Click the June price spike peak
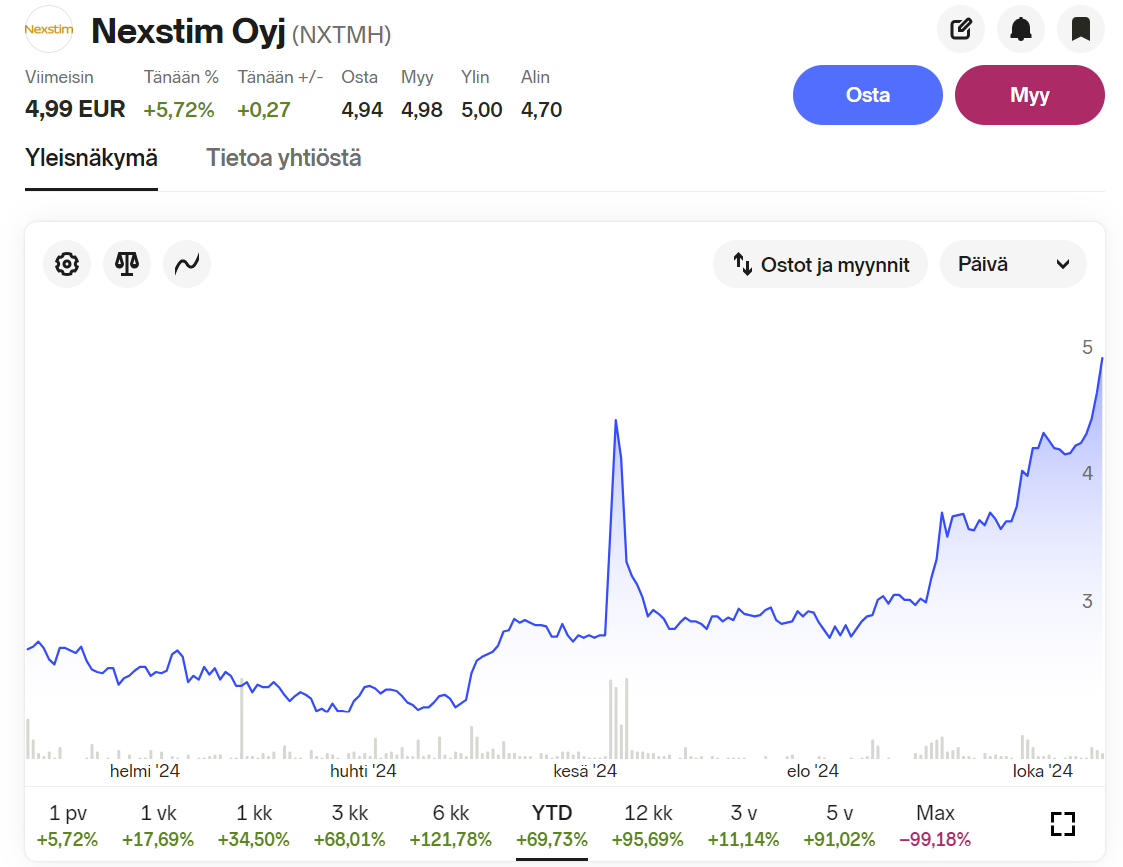 click(x=616, y=422)
